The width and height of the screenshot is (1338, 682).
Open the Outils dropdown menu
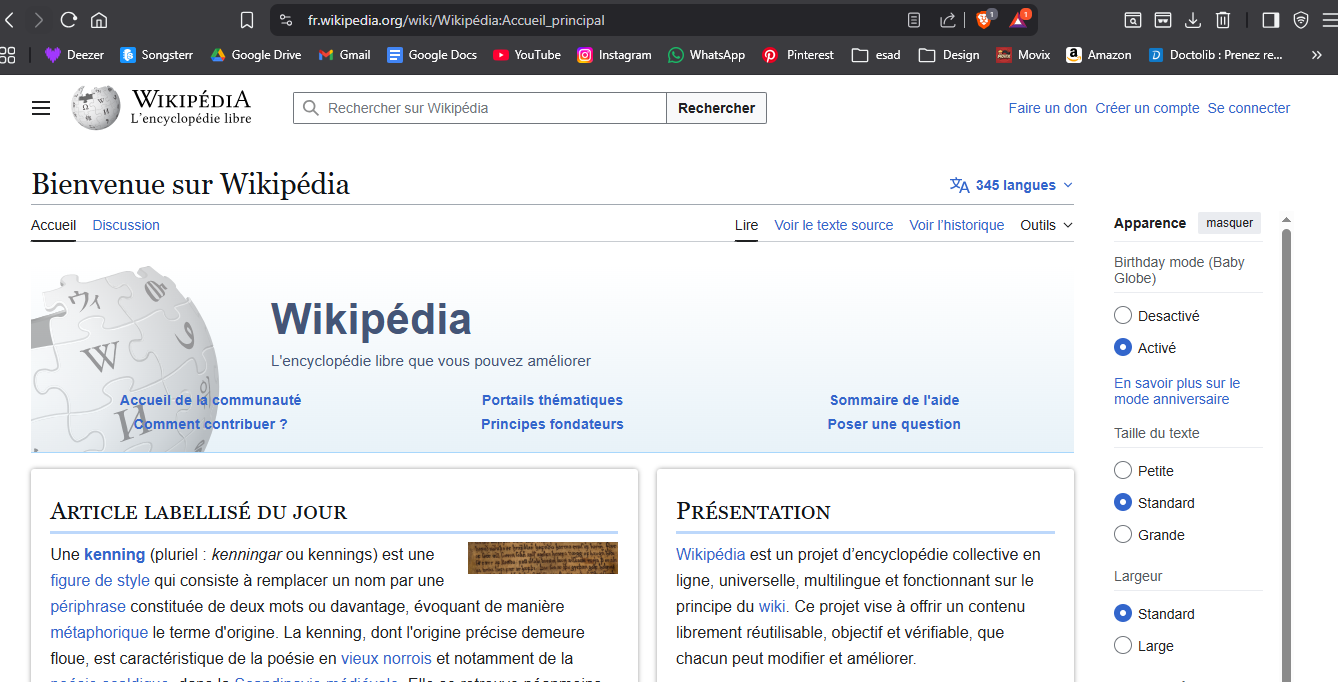click(1046, 225)
